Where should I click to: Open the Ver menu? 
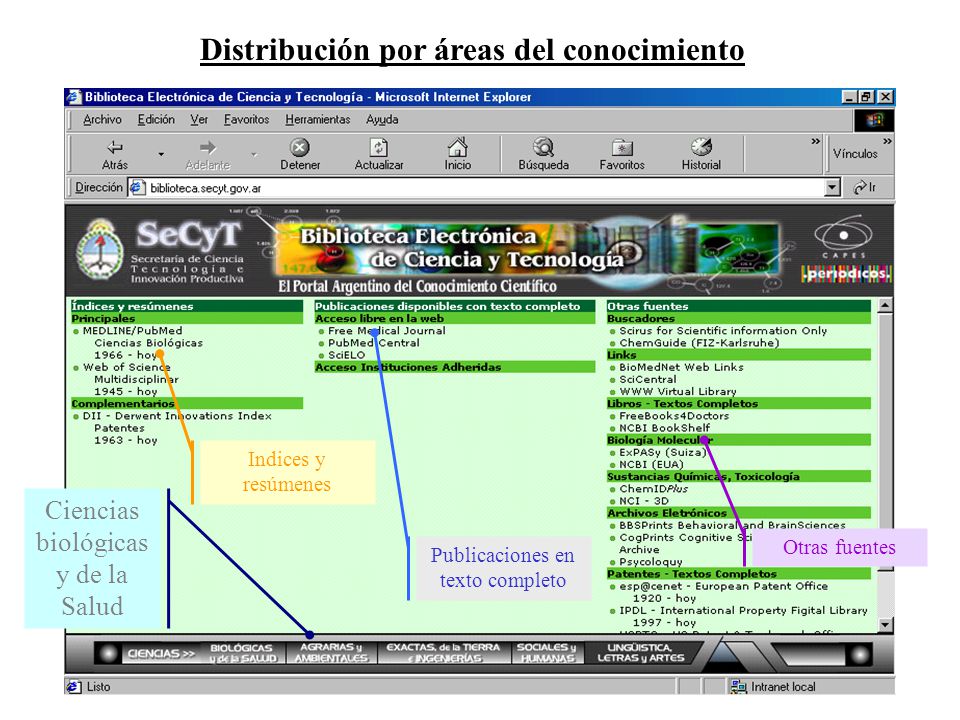point(199,119)
